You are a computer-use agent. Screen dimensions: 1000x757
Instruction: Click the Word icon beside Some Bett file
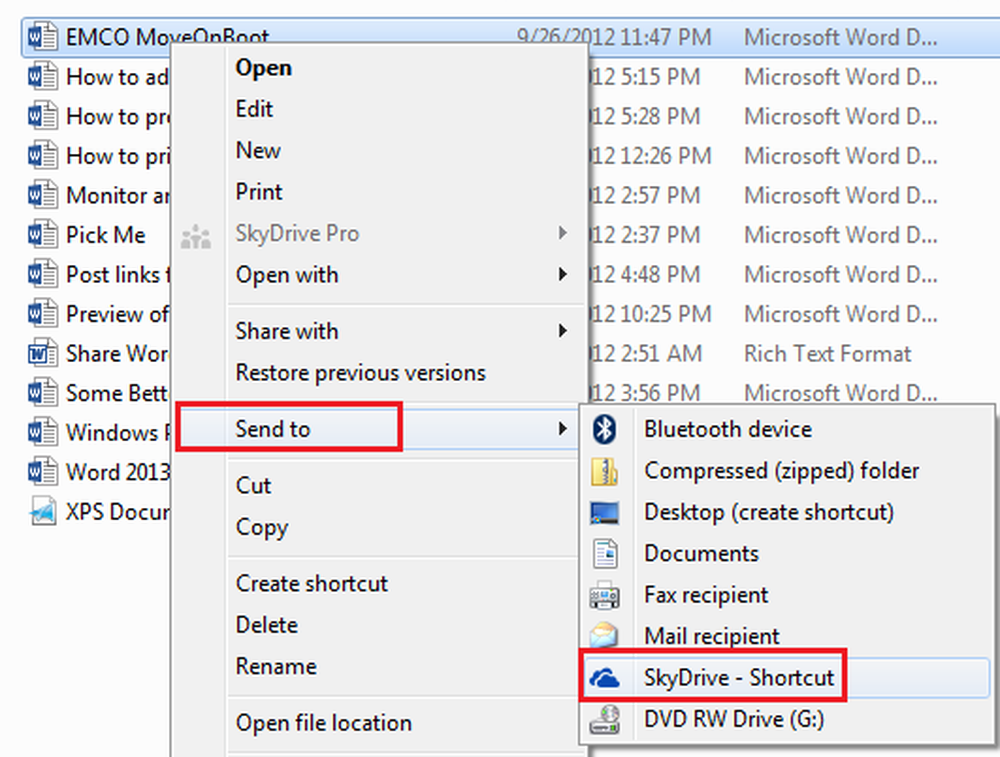(43, 393)
